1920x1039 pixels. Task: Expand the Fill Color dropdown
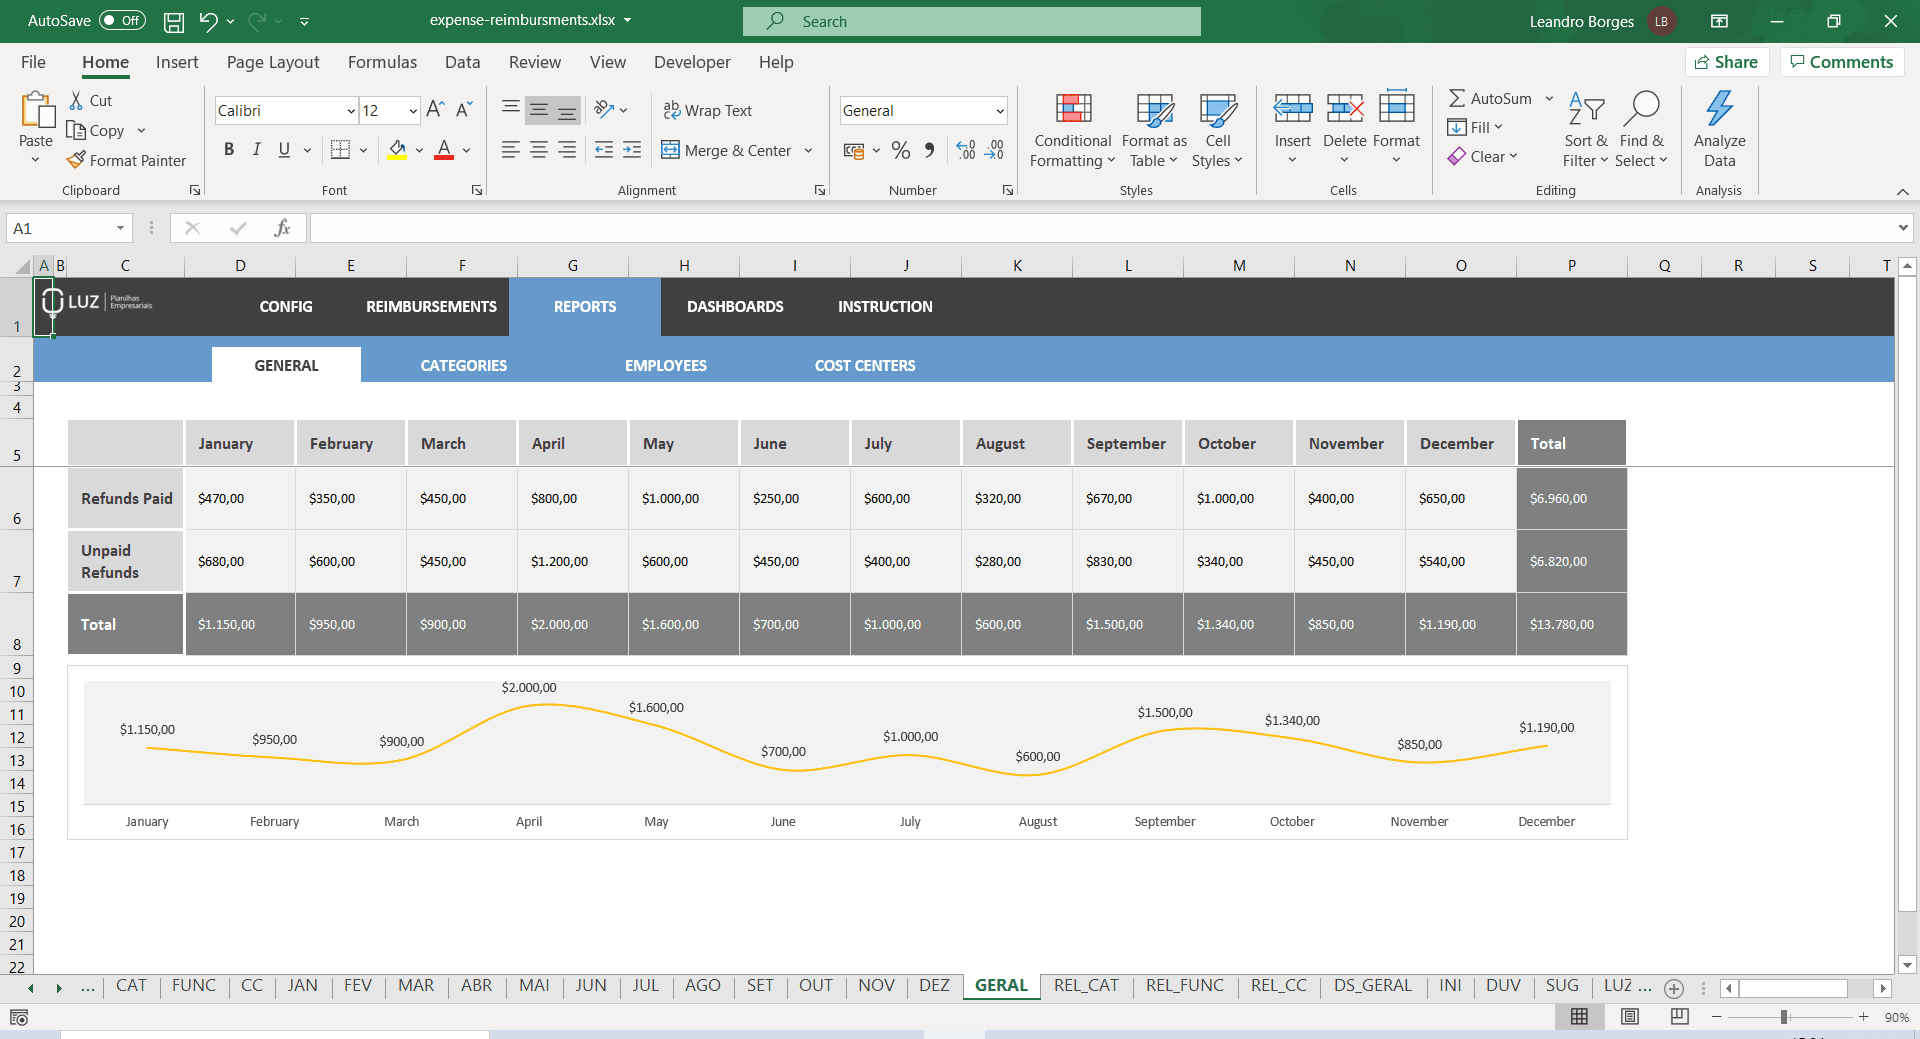pyautogui.click(x=419, y=150)
